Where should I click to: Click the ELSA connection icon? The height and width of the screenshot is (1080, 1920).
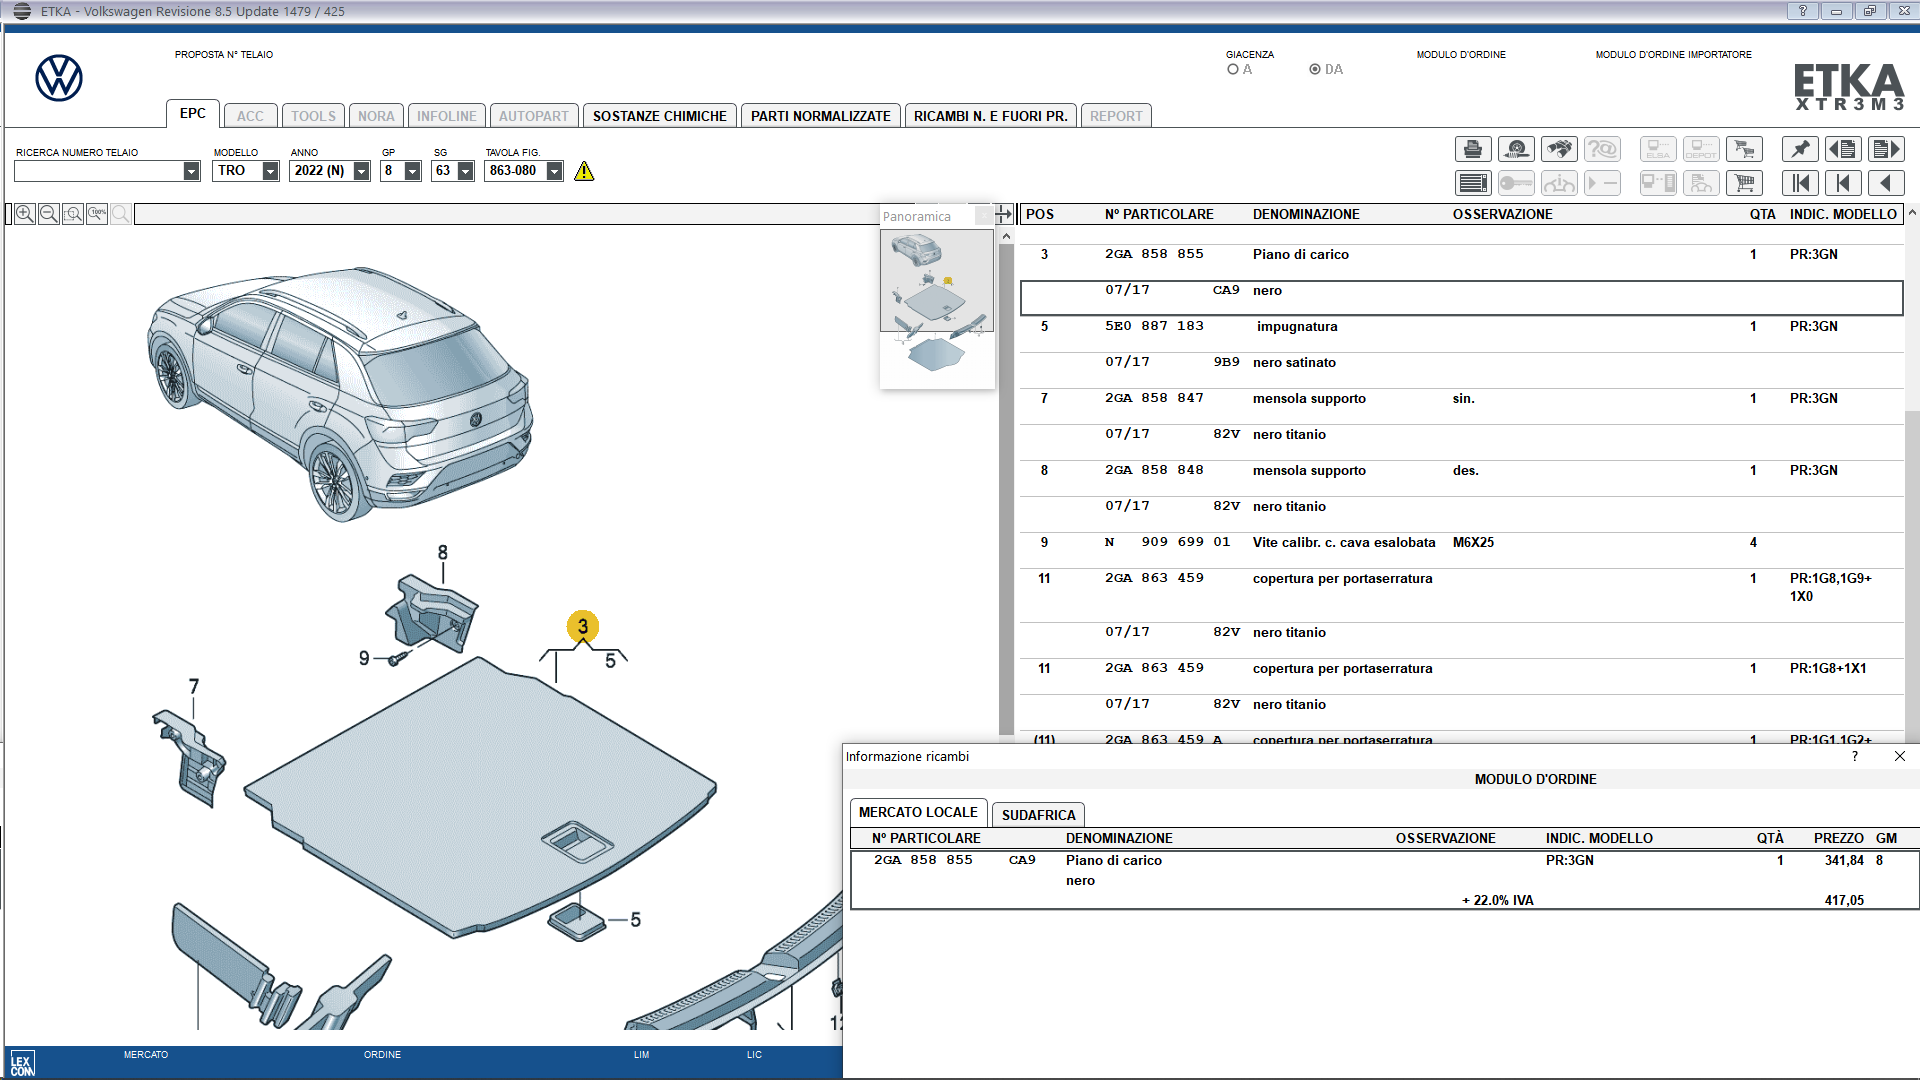1658,149
